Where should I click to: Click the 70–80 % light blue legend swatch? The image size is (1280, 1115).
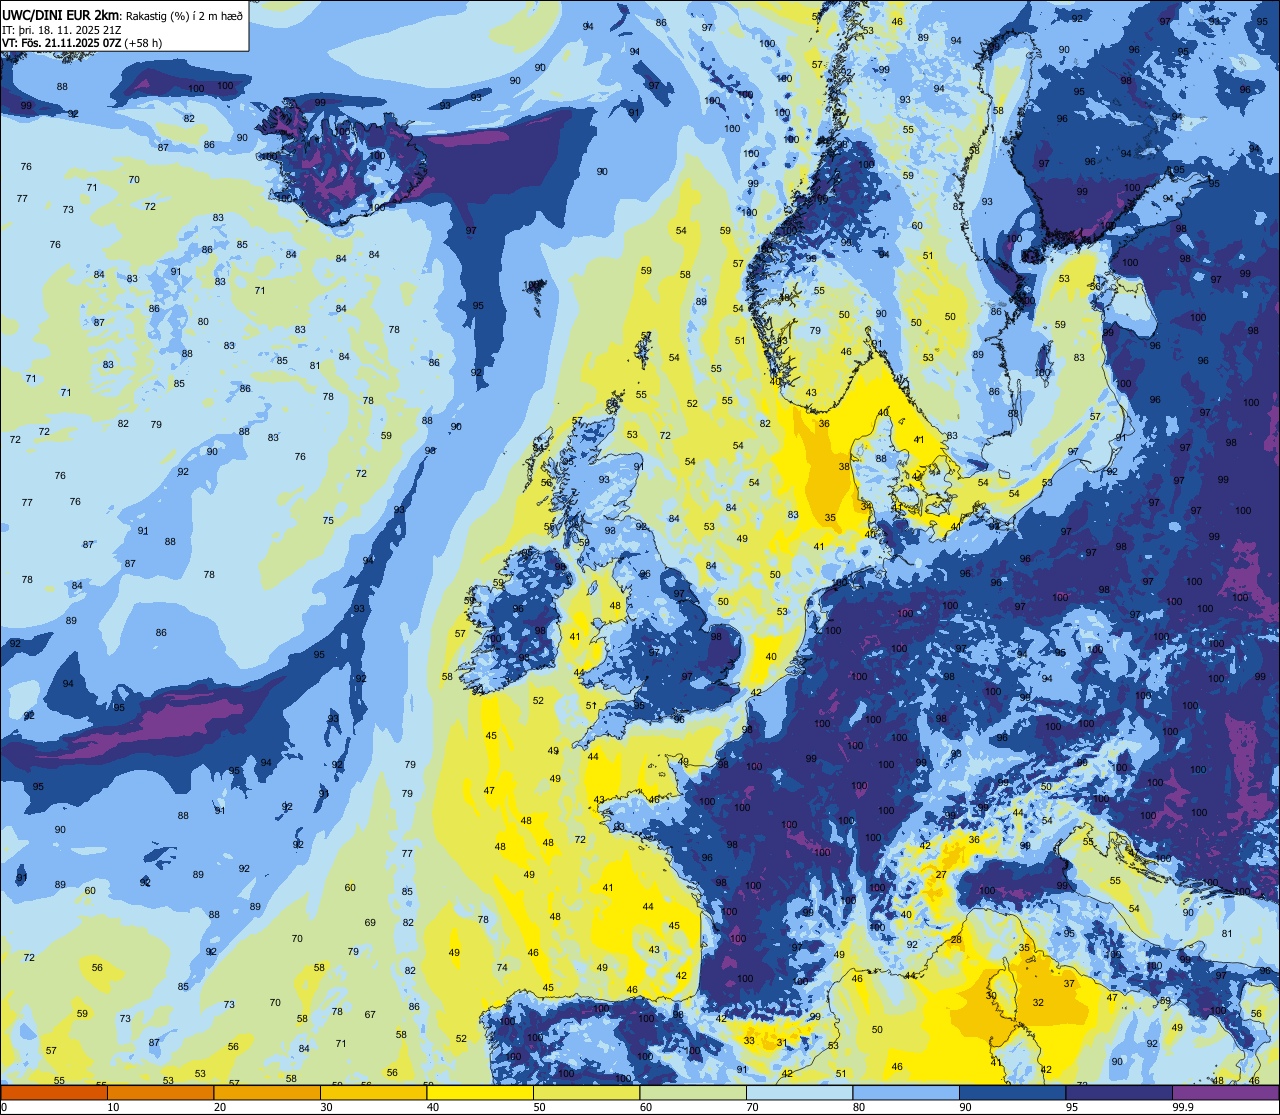799,1092
